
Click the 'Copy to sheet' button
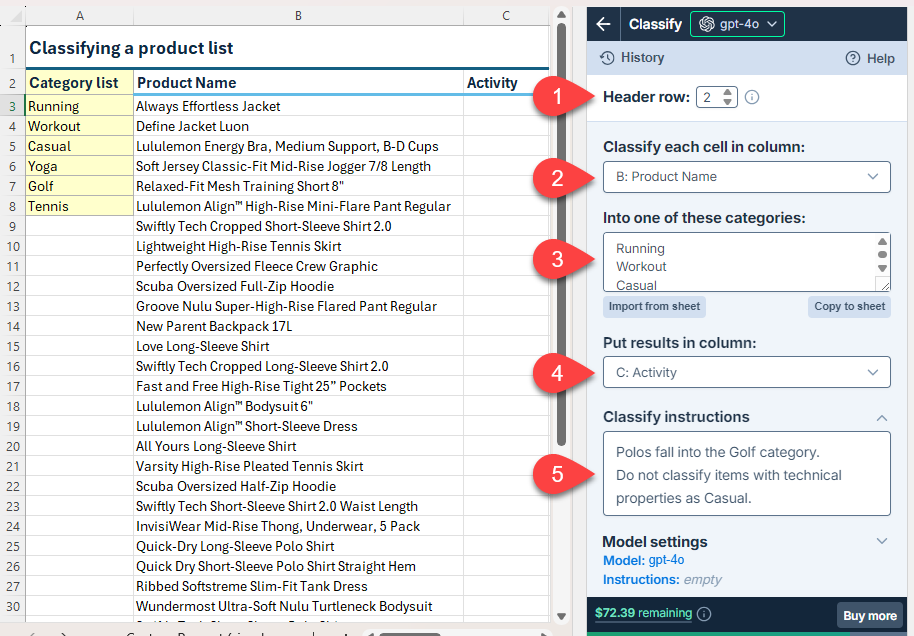849,307
